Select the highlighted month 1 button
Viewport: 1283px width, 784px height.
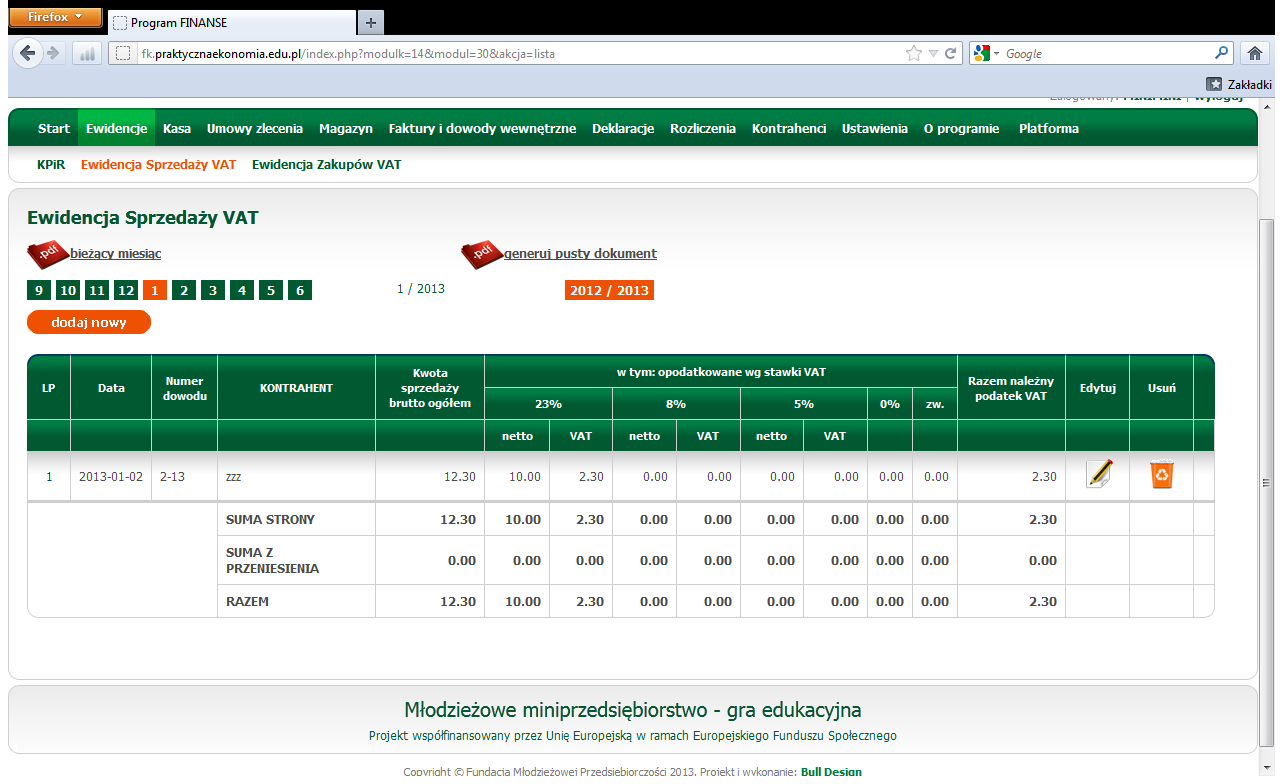click(x=155, y=290)
